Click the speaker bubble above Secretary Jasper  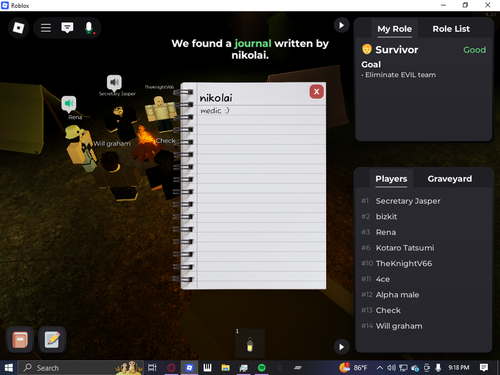tap(114, 83)
